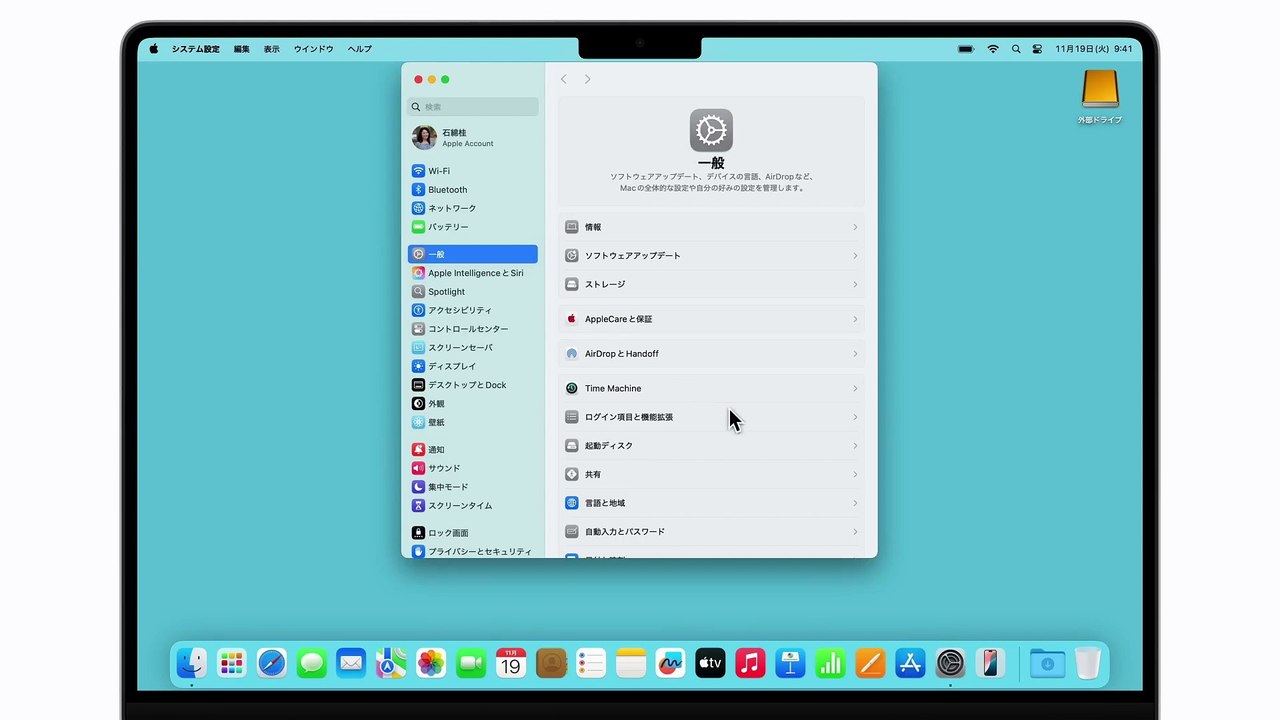This screenshot has height=720, width=1280.
Task: Open the Music app in Dock
Action: point(750,663)
